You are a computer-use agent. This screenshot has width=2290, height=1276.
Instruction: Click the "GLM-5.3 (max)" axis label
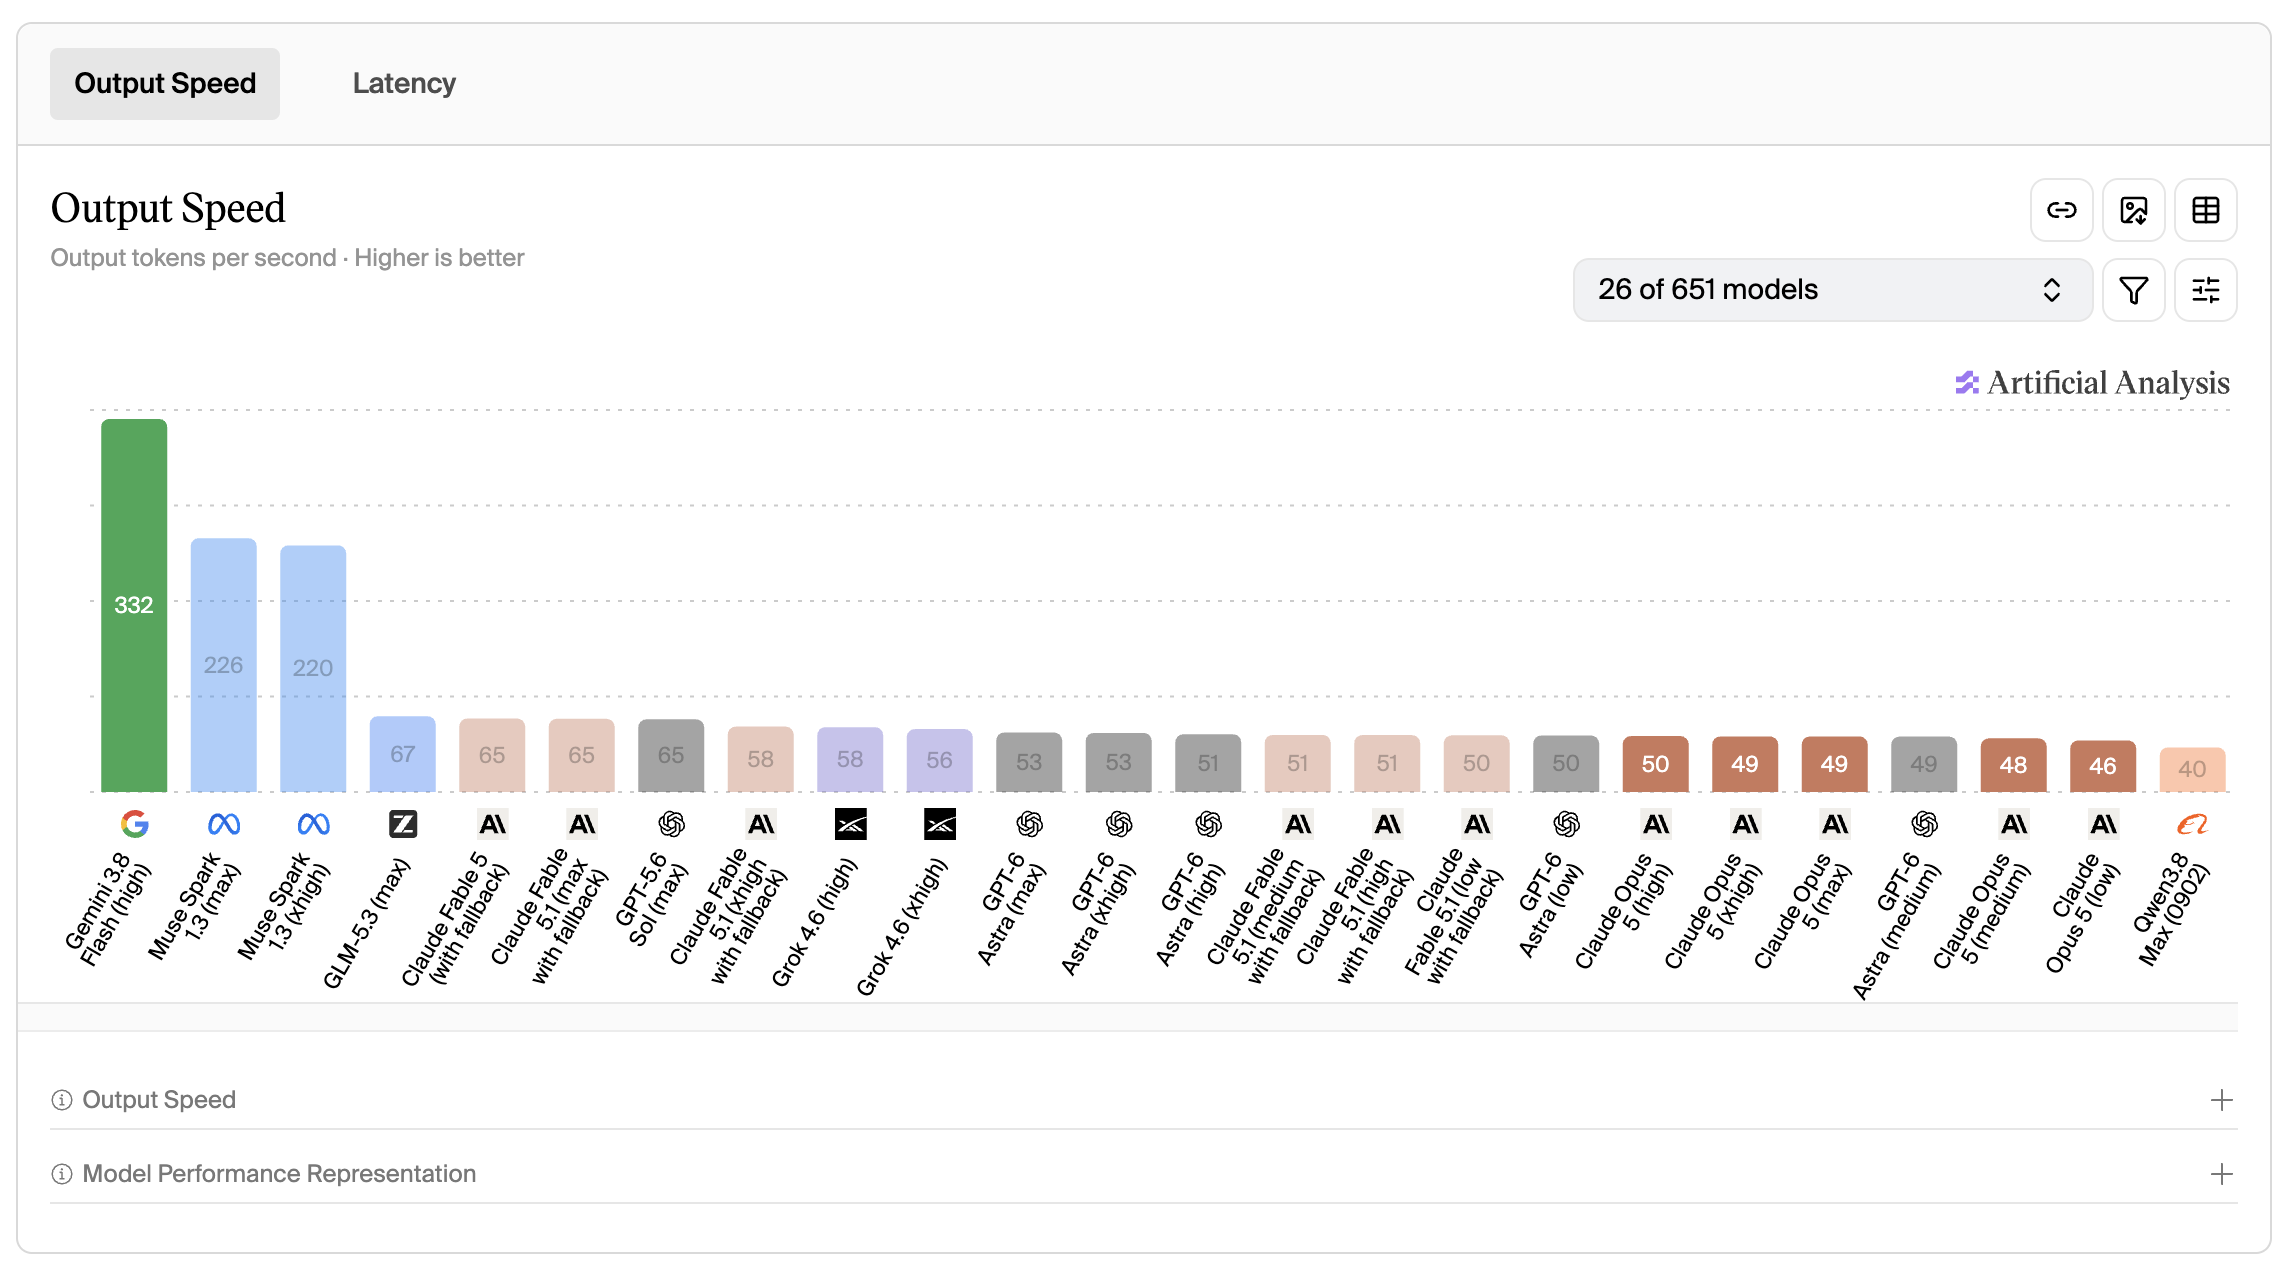367,922
